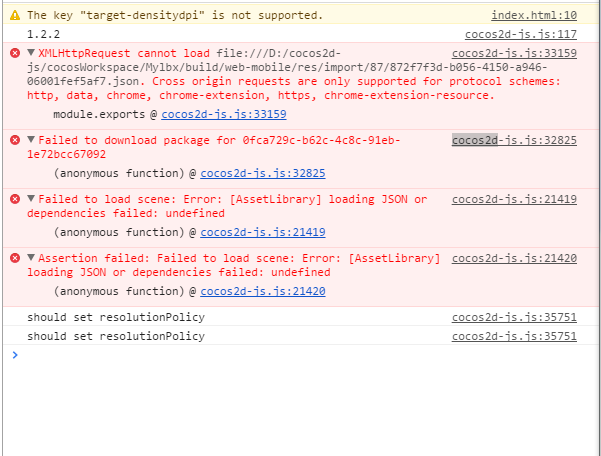
Task: Click the error icon for failed package download
Action: (x=15, y=140)
